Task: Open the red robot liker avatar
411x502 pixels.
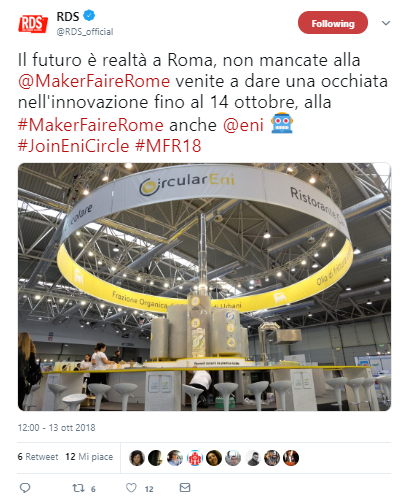Action: point(195,458)
